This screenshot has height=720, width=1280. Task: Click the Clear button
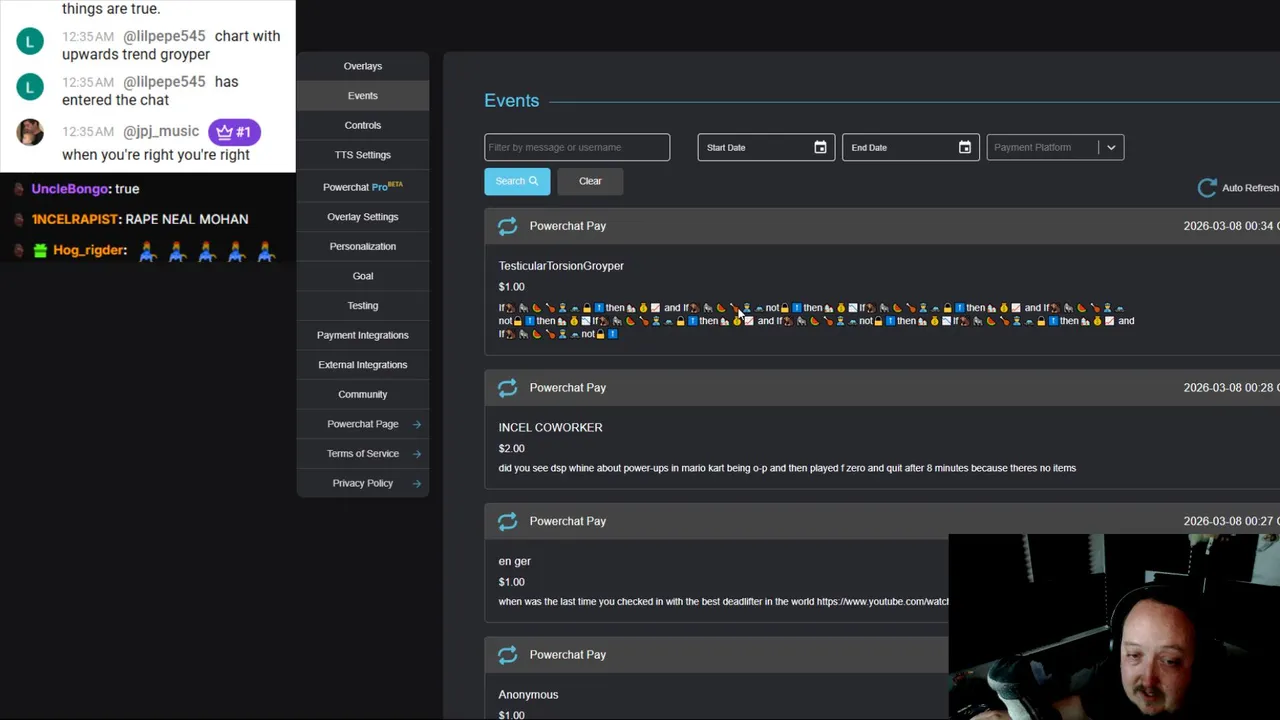click(x=590, y=181)
